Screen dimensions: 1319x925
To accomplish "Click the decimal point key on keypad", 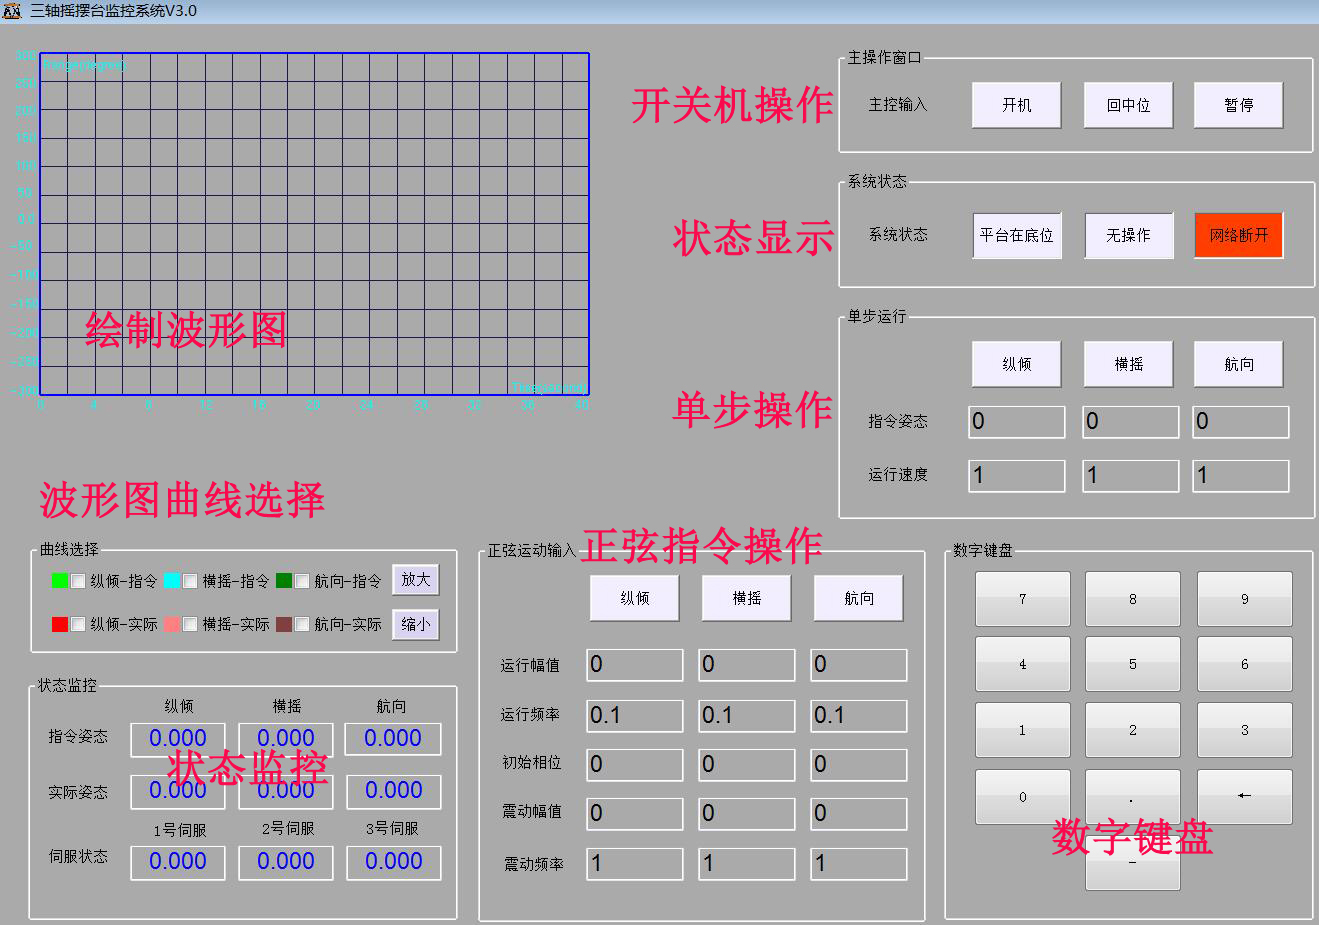I will click(x=1131, y=795).
